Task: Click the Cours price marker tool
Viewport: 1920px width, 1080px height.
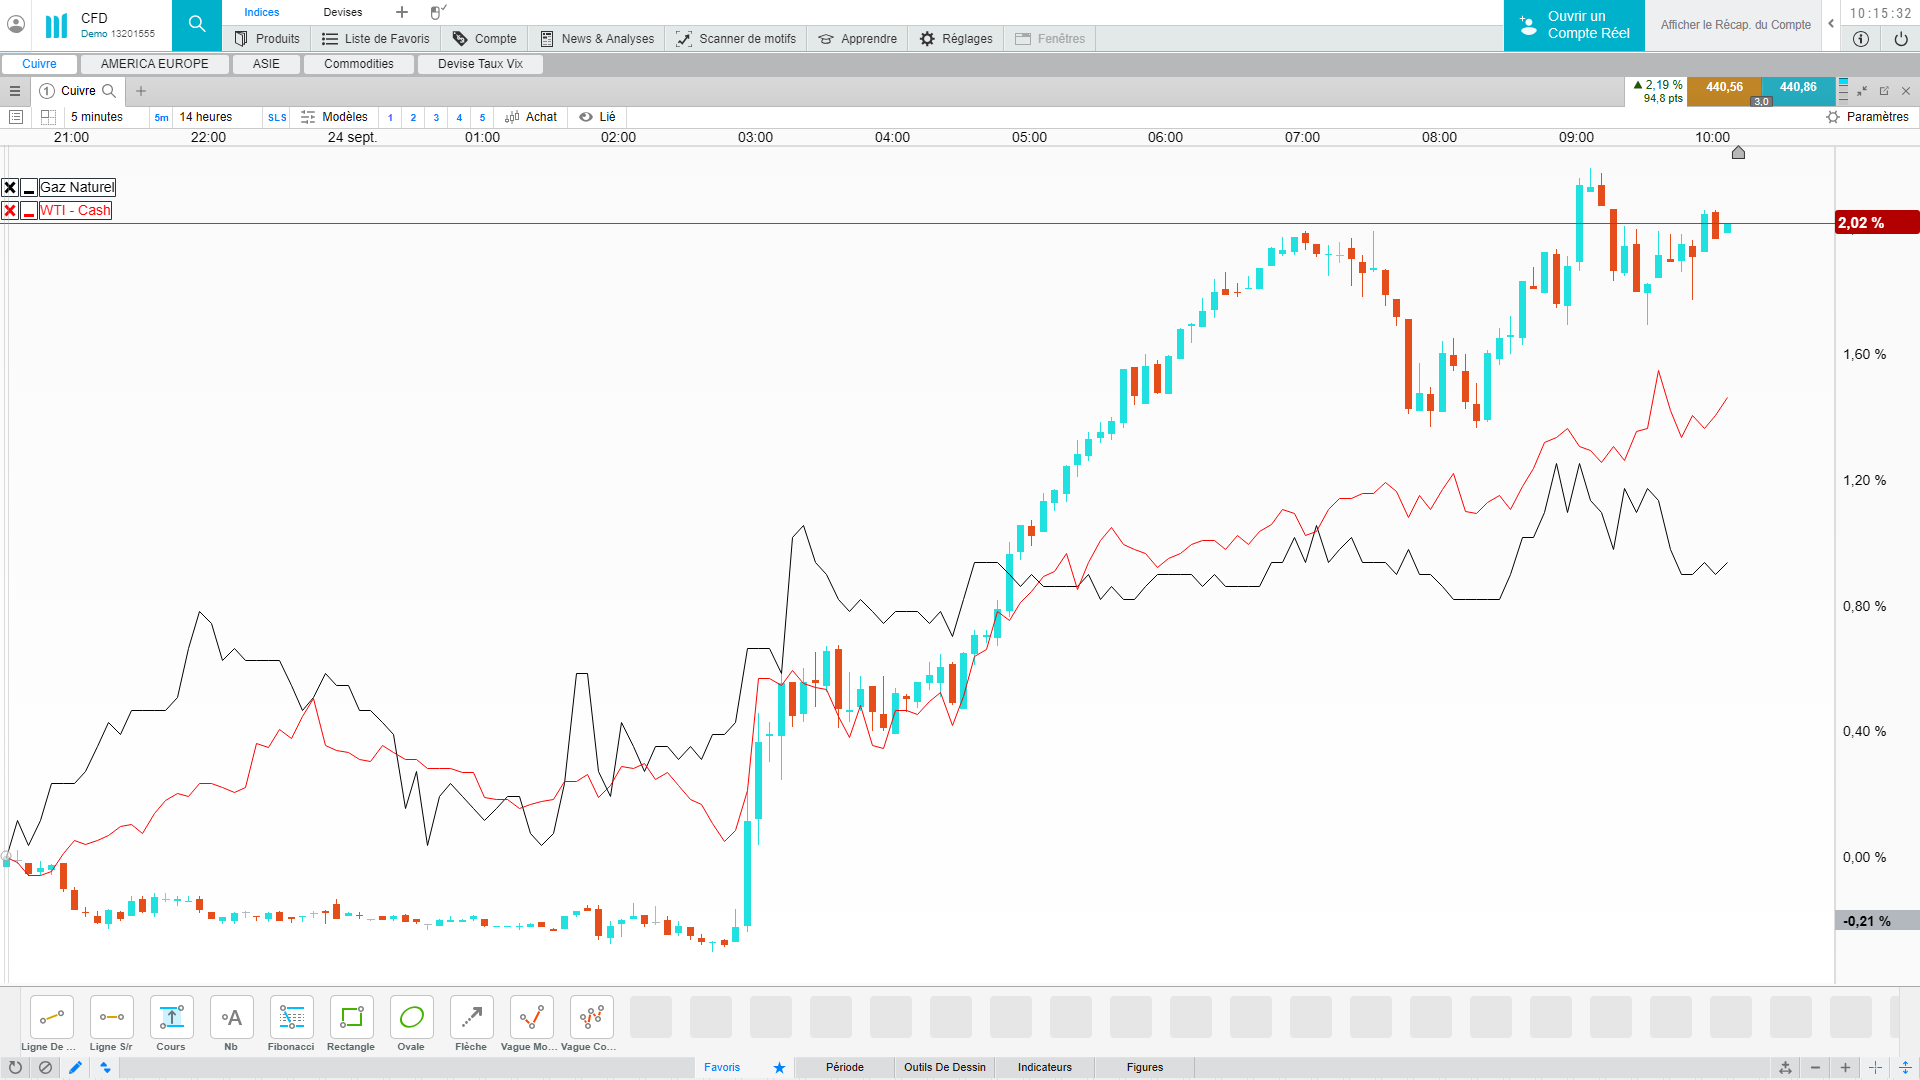Action: pyautogui.click(x=171, y=1018)
